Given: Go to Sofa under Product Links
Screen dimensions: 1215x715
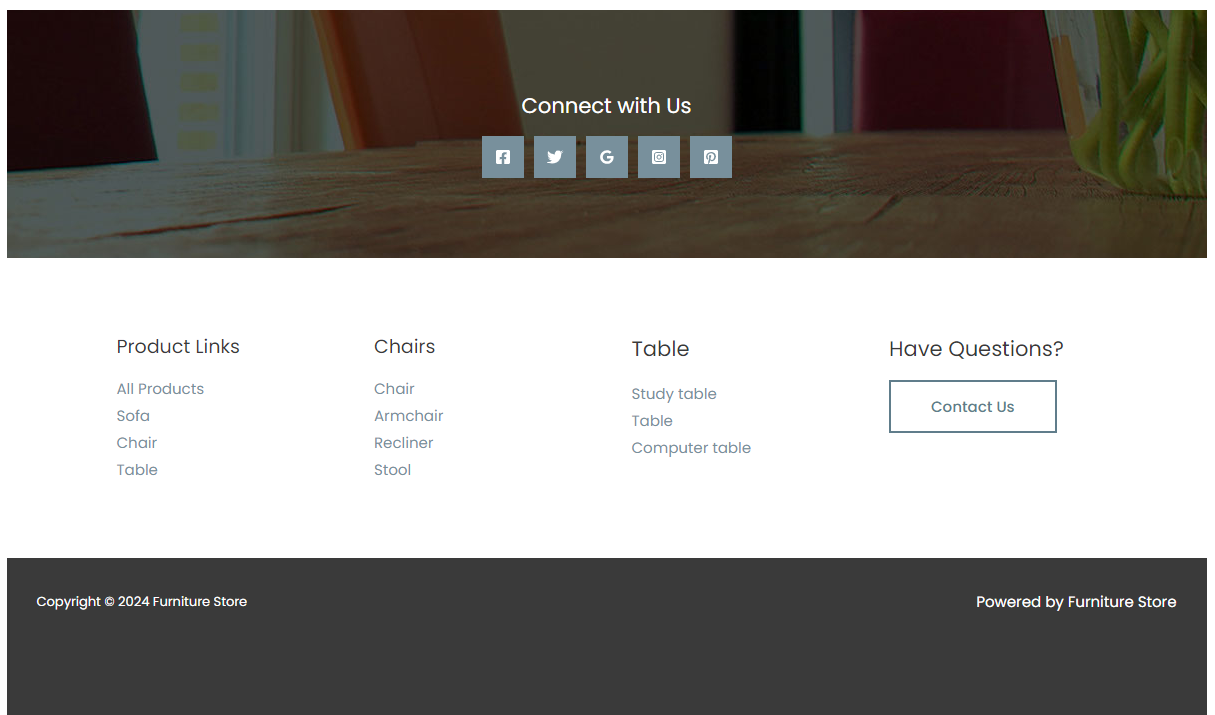Looking at the screenshot, I should pyautogui.click(x=133, y=416).
